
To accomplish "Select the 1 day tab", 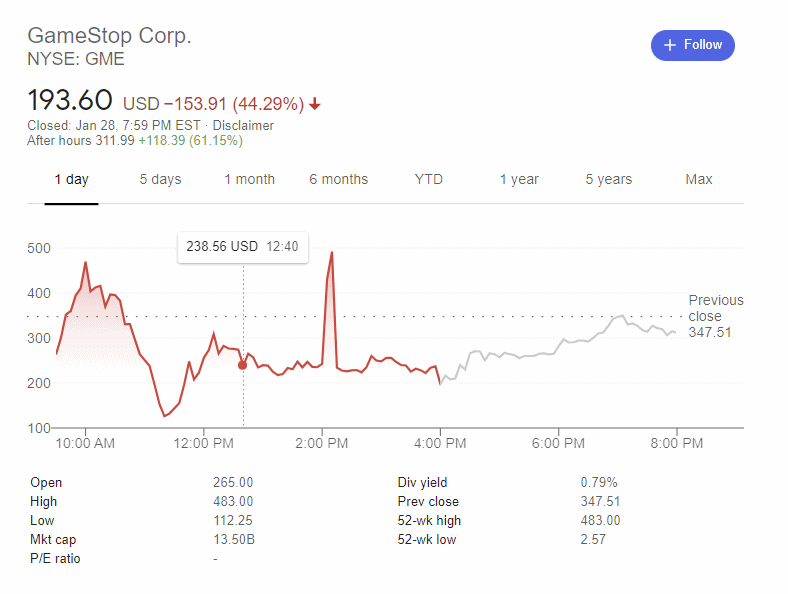I will [x=71, y=180].
